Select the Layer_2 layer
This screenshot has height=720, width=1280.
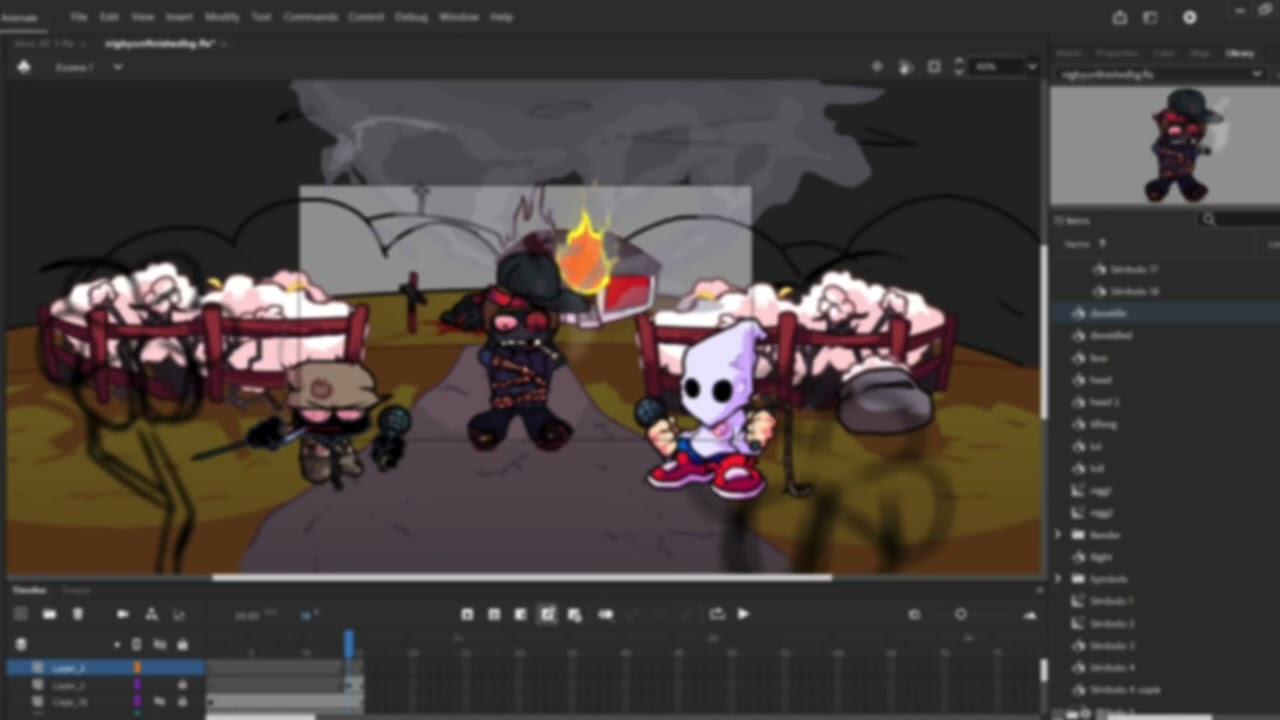(69, 685)
